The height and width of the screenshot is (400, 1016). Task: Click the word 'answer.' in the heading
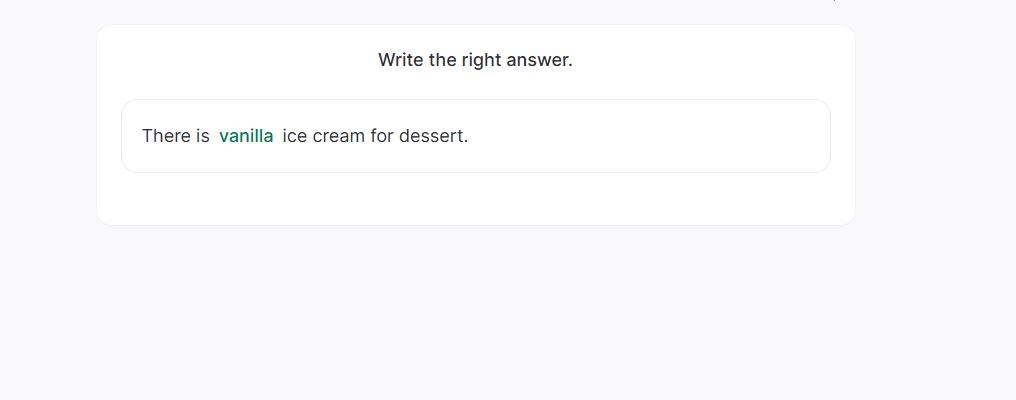pyautogui.click(x=541, y=60)
